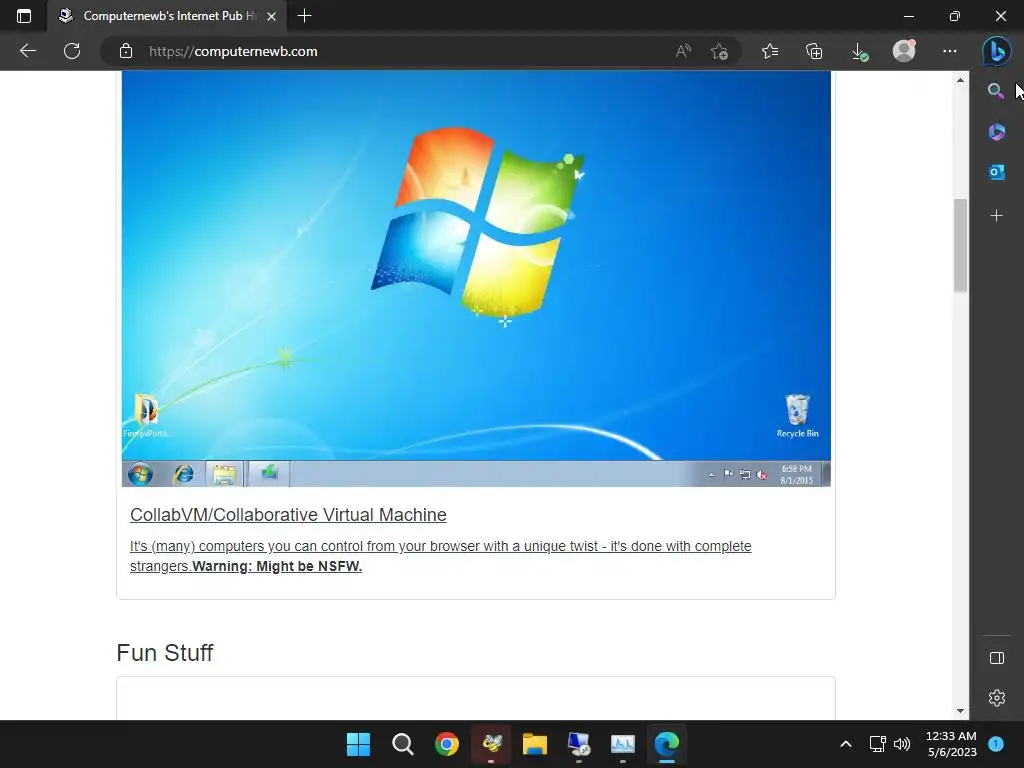The image size is (1024, 768).
Task: Open the bee icon app on taskbar
Action: [x=491, y=744]
